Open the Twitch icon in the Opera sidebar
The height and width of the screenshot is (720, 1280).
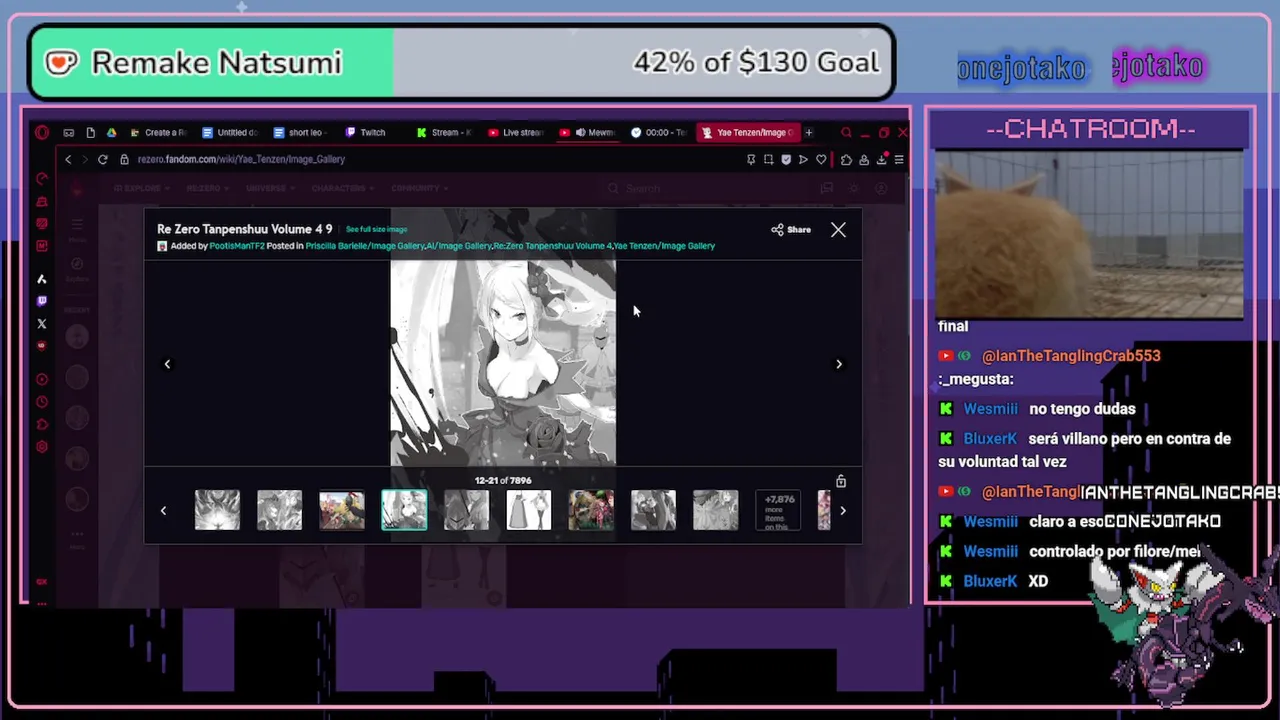(x=42, y=301)
